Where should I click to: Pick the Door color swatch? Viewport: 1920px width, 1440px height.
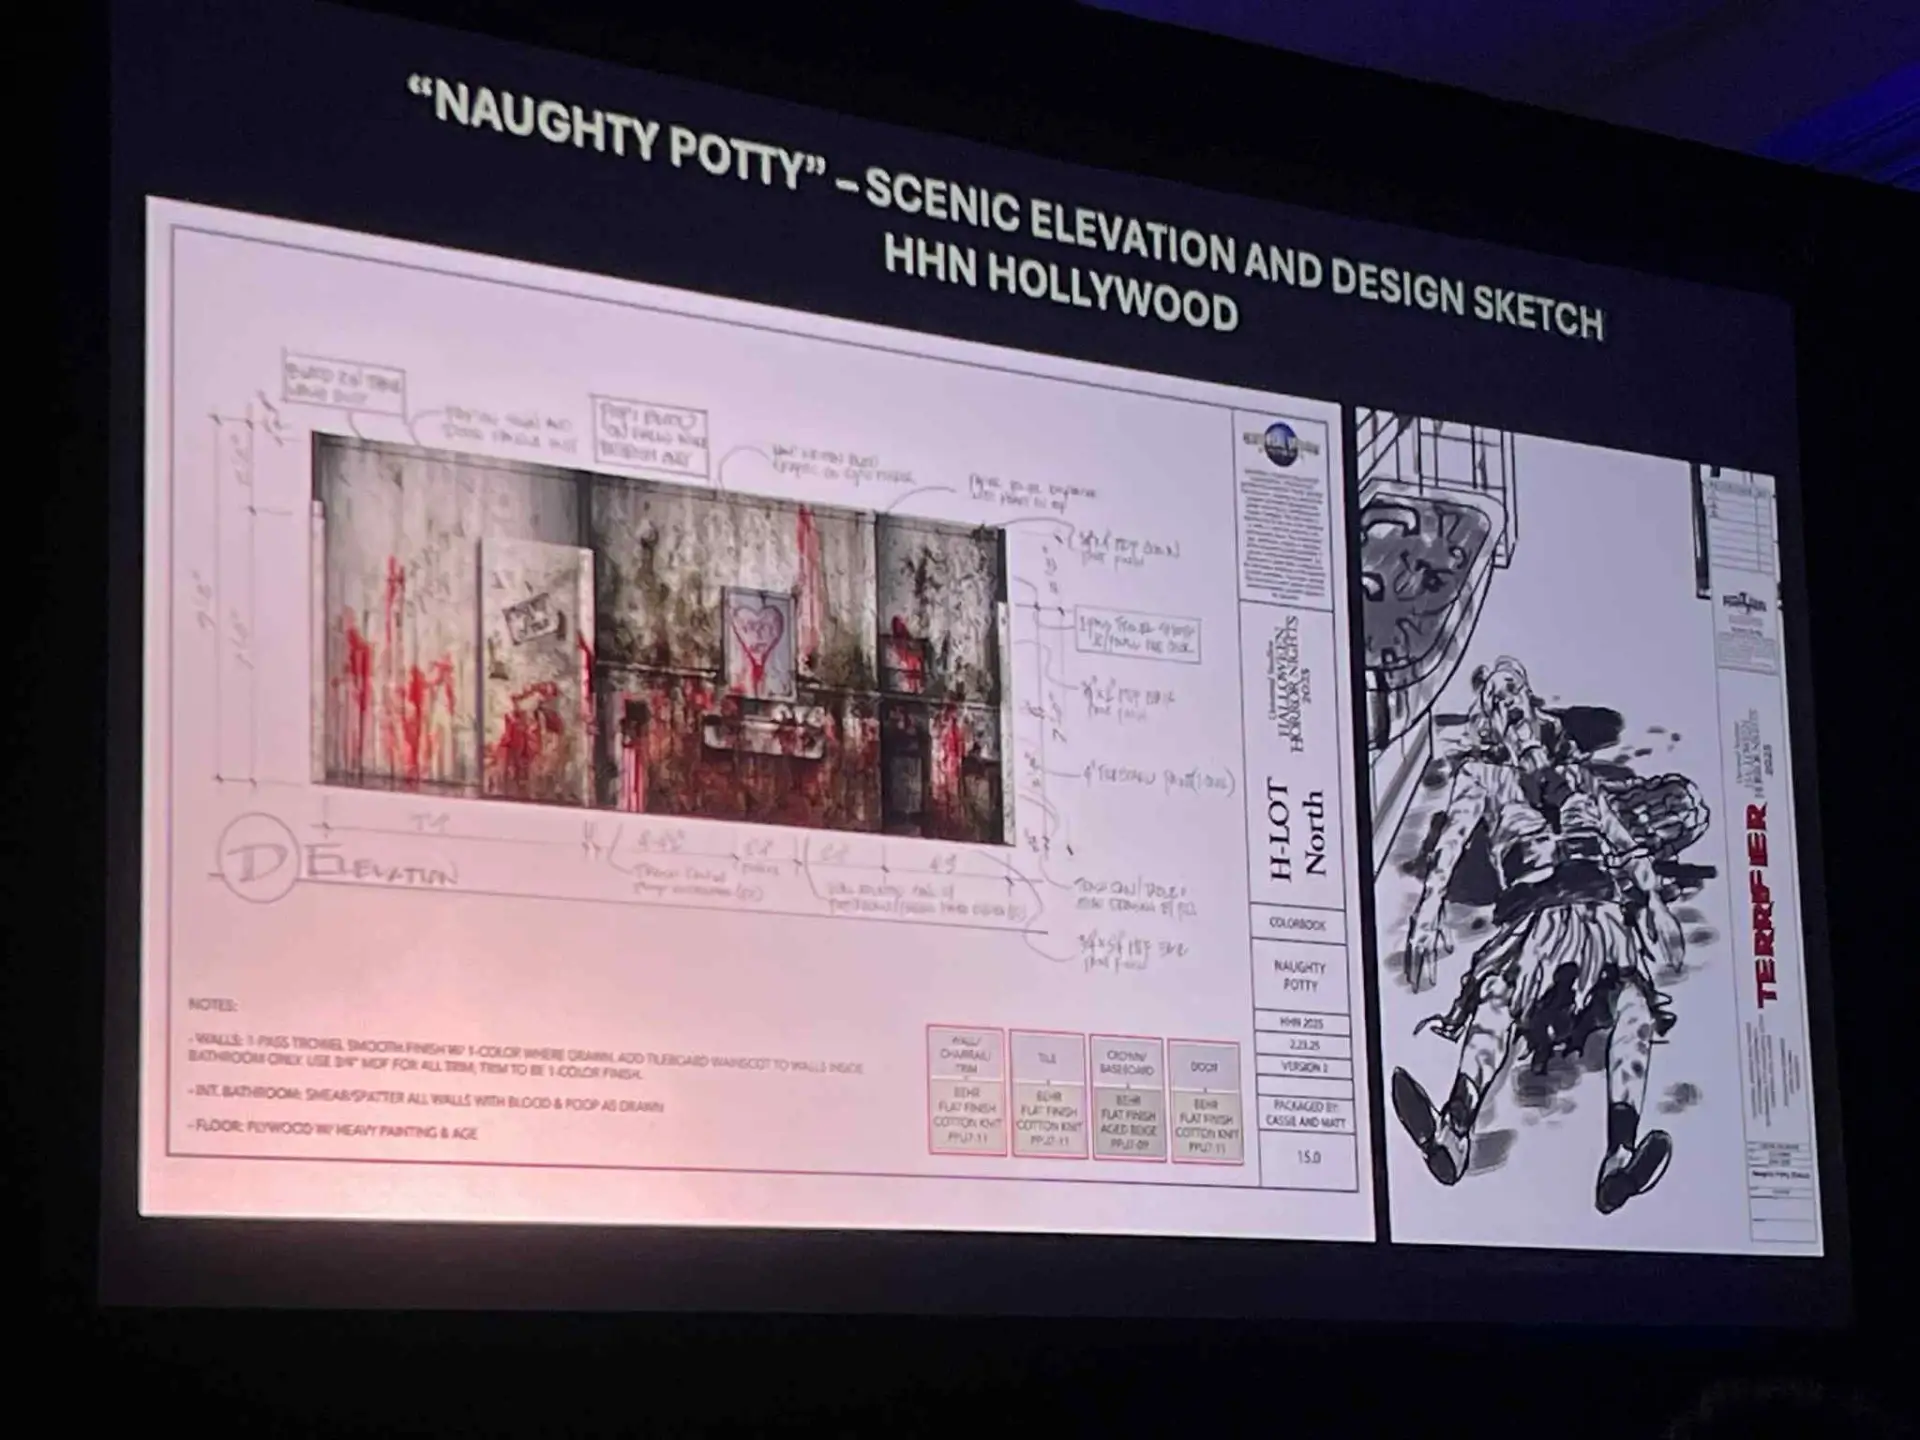(1205, 1102)
